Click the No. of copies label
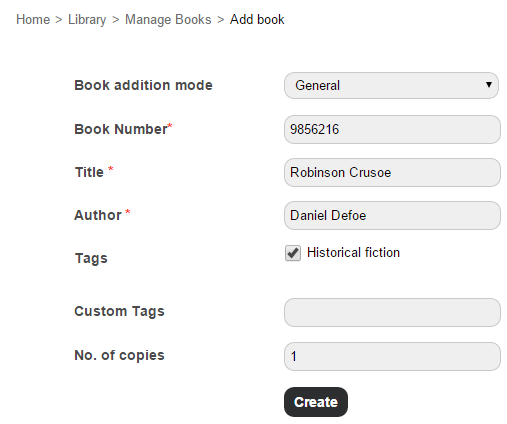507x424 pixels. click(x=119, y=355)
